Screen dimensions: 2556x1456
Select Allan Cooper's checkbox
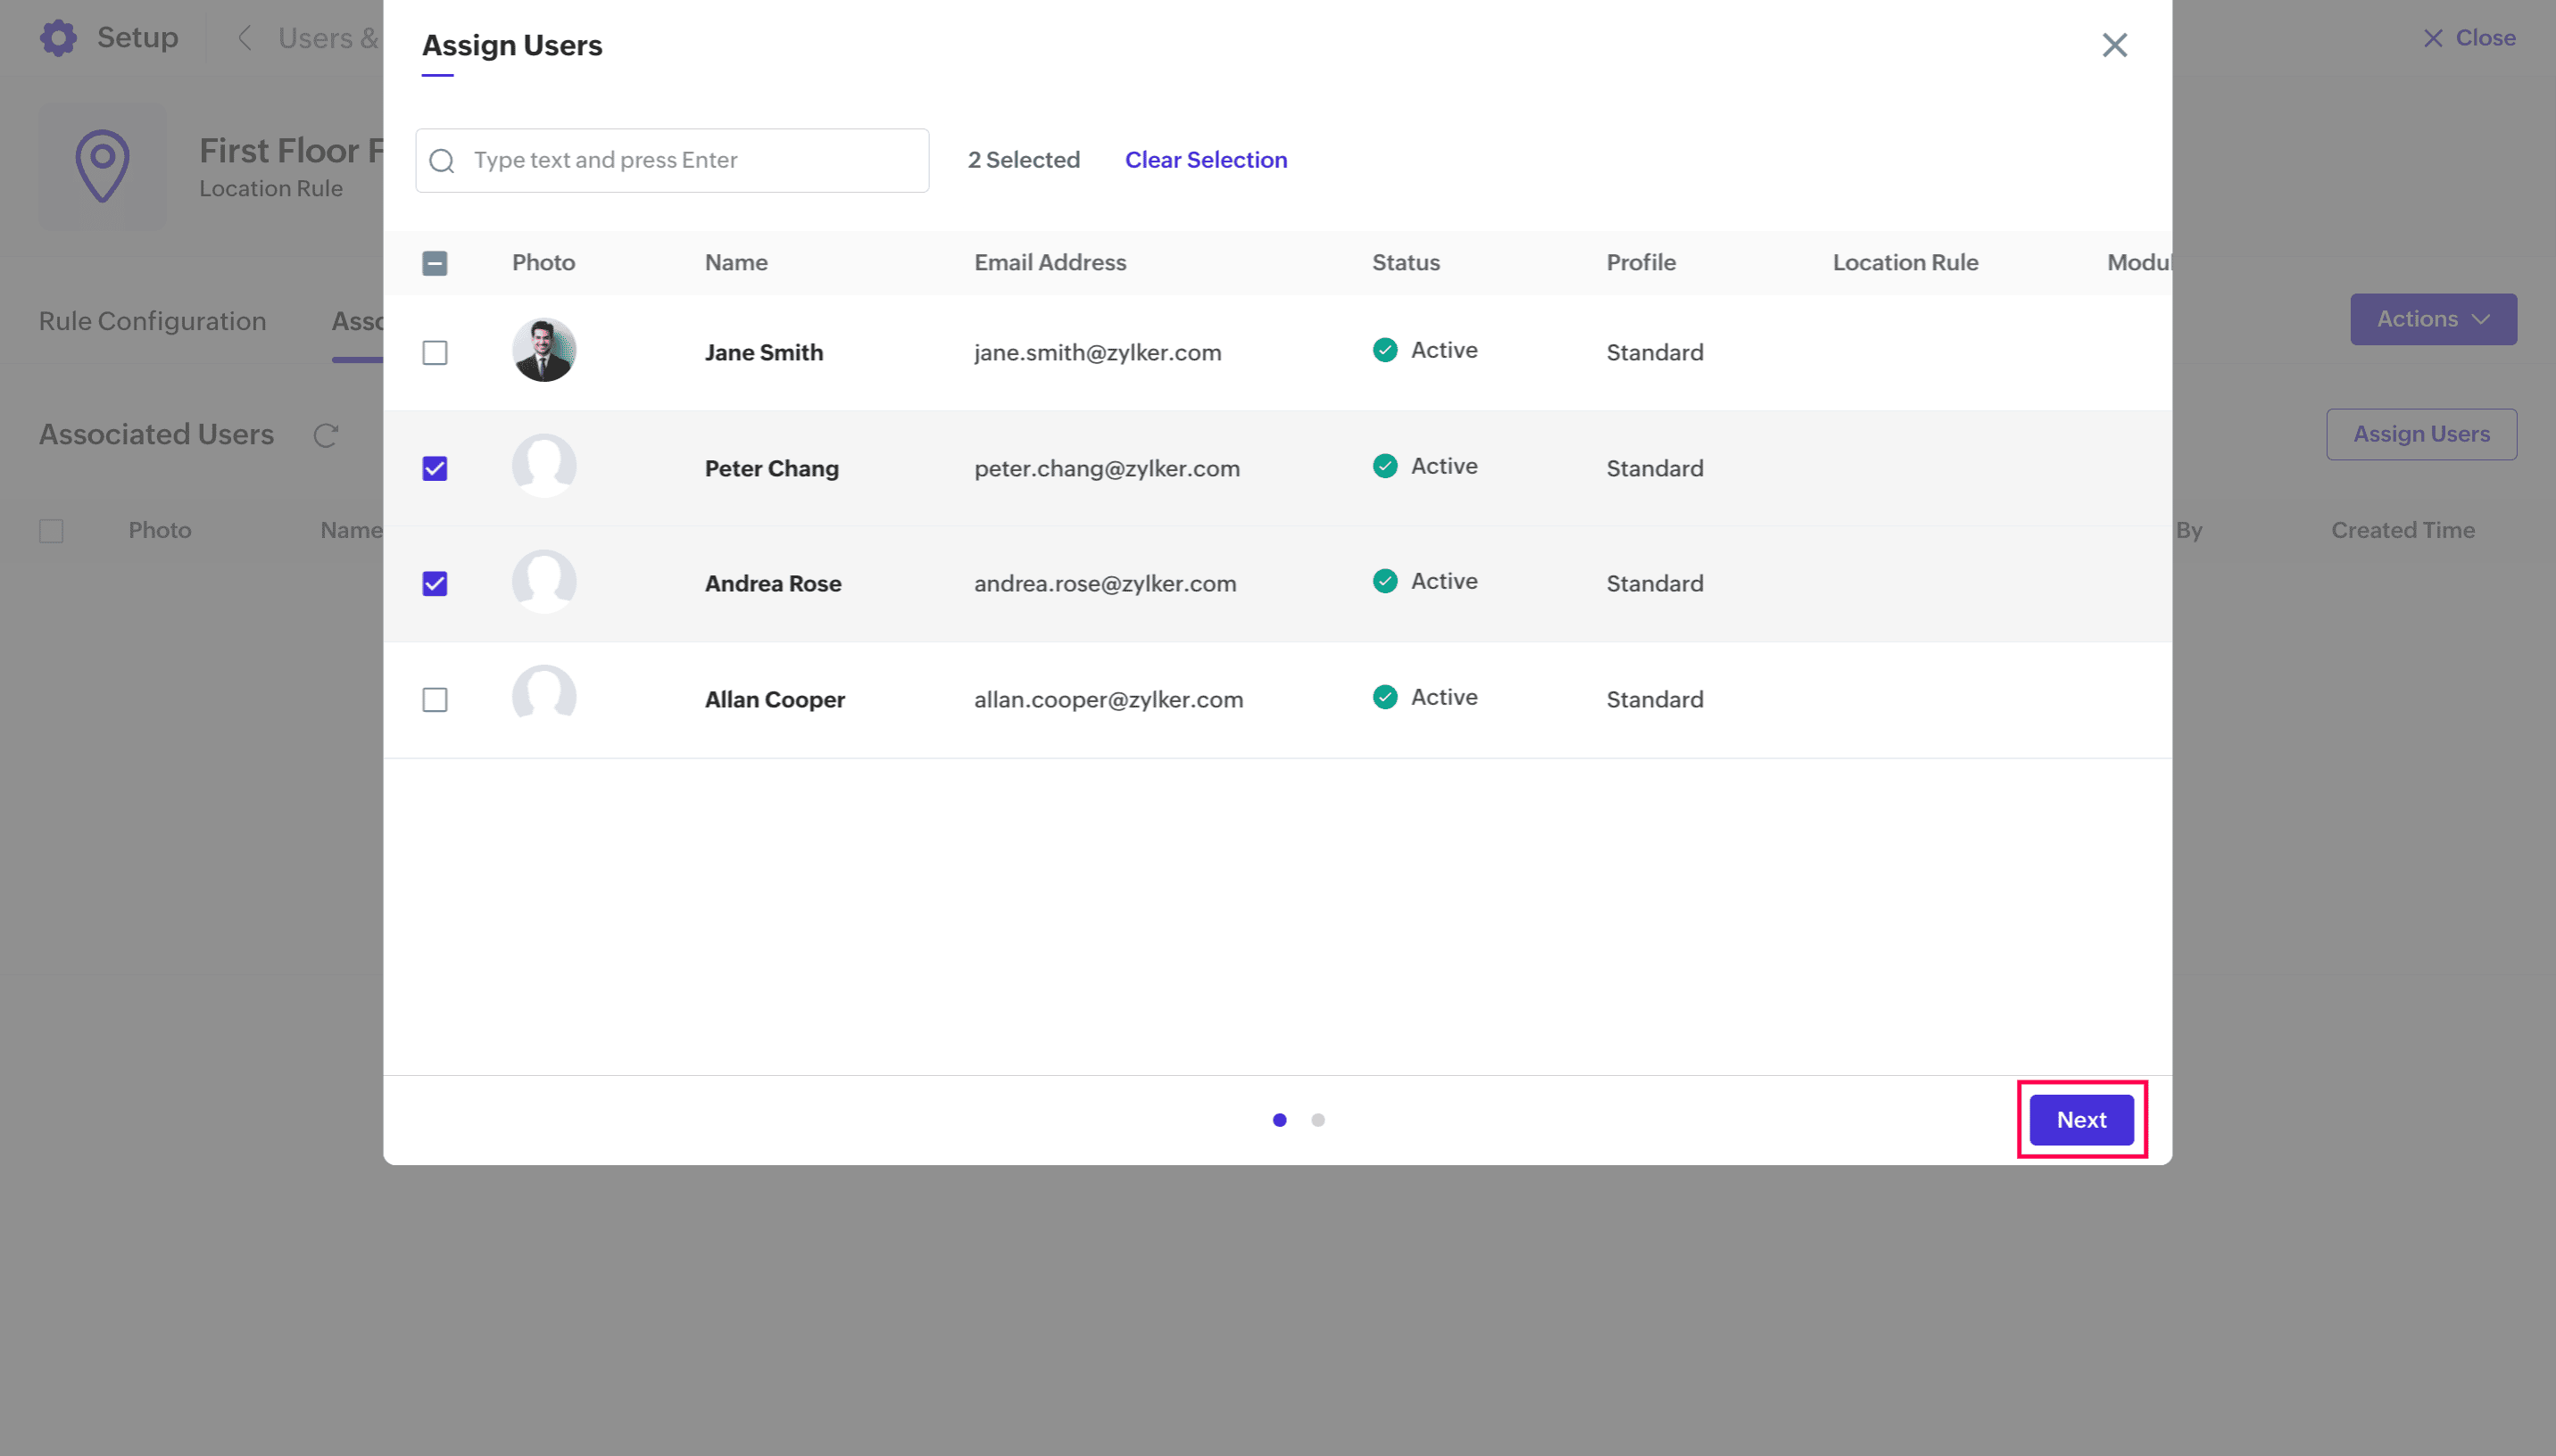tap(435, 700)
